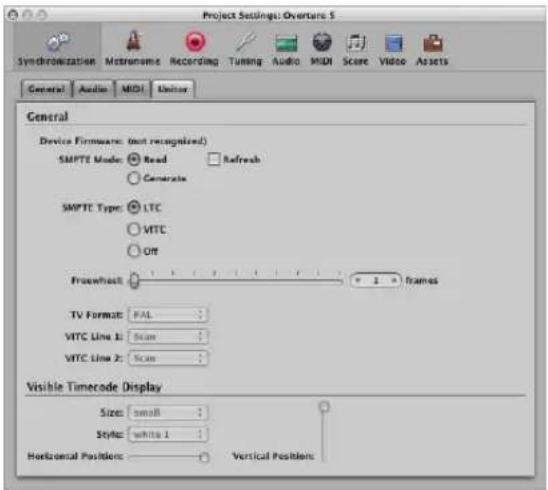Set SMPTE Type to Off
Screen dimensions: 548x490
pos(134,251)
